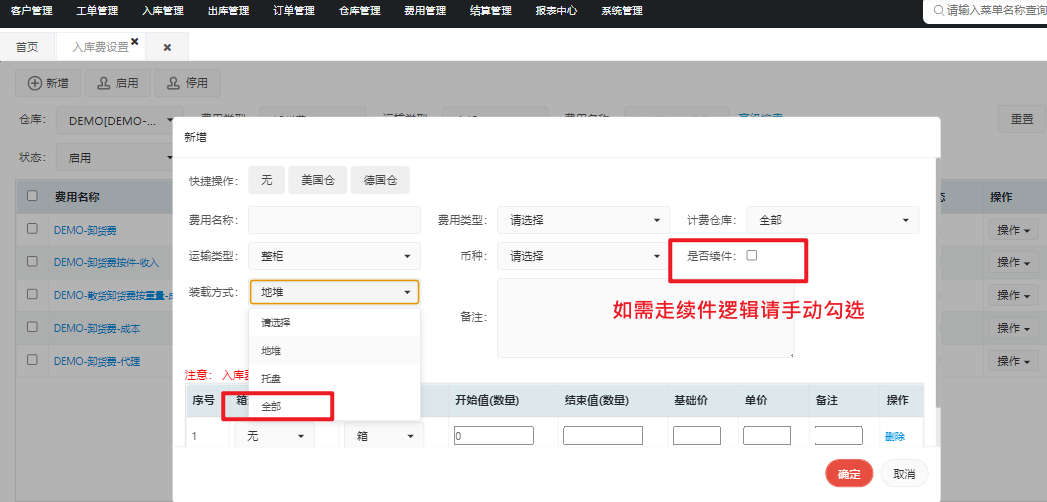
Task: Open the DEMO-卸货费-代理 link
Action: 97,361
